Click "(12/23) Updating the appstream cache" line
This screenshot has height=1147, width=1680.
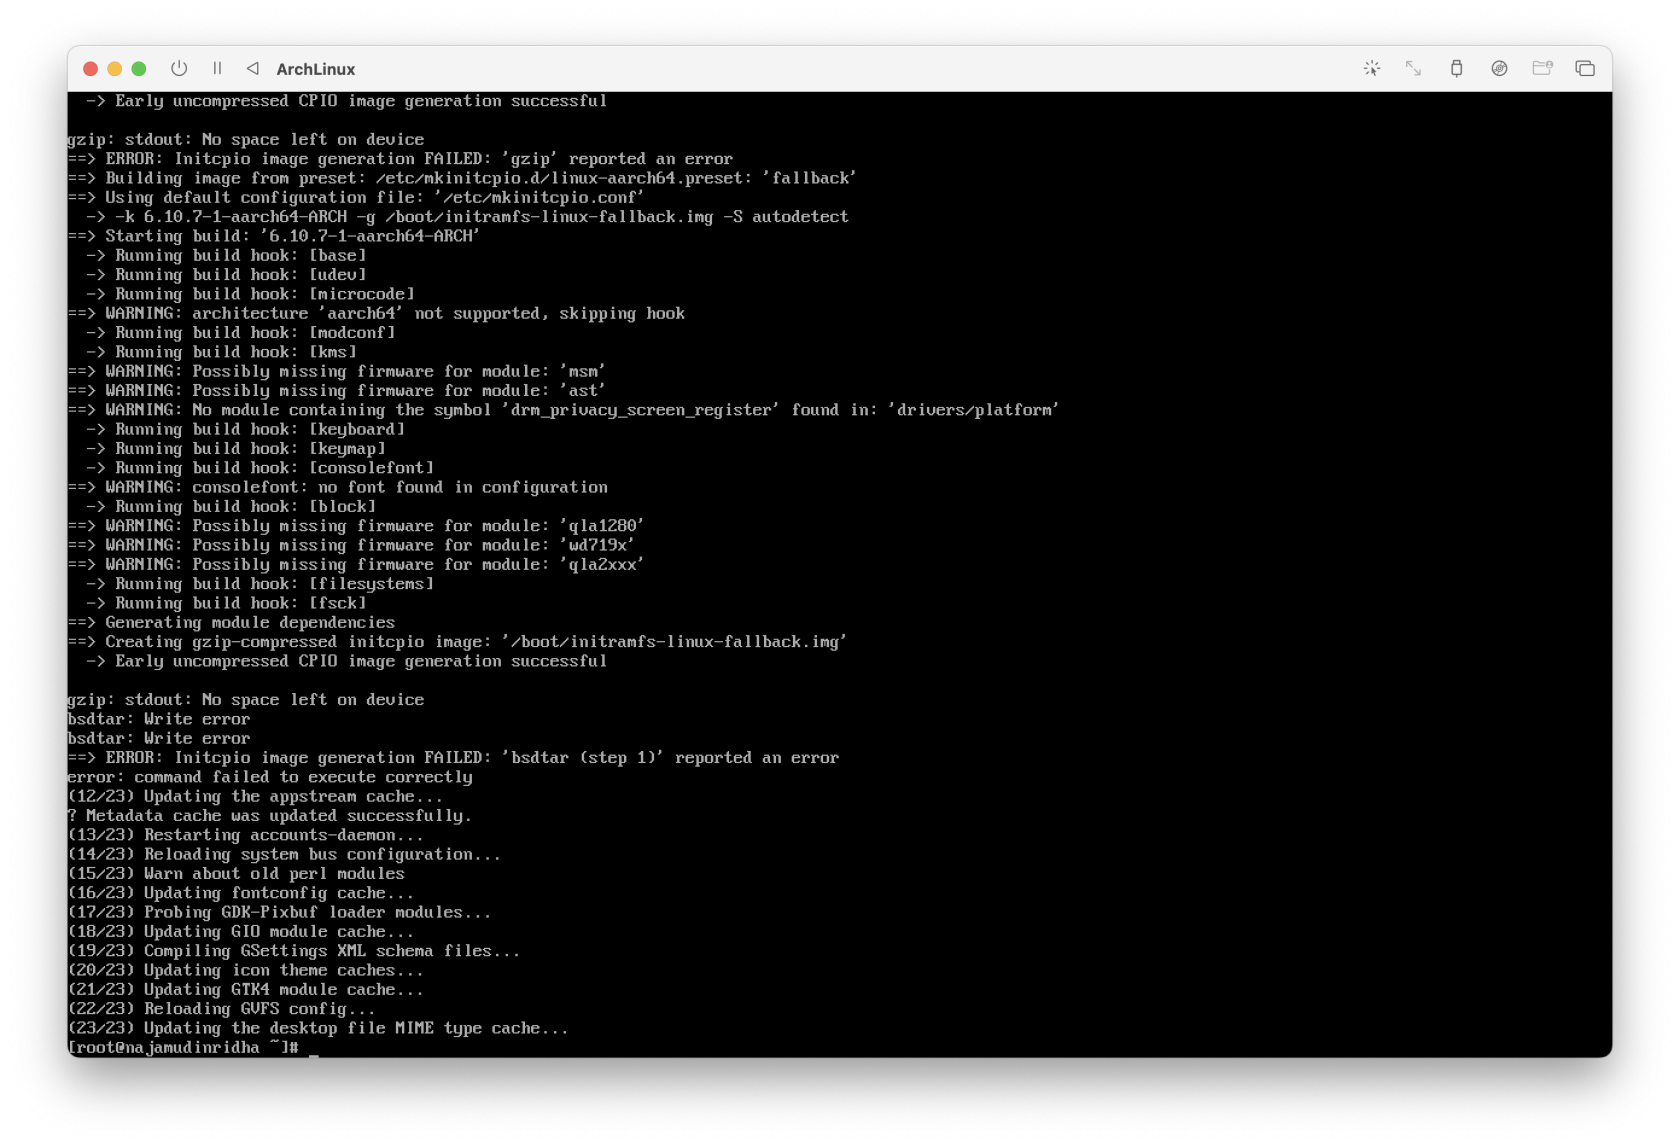pos(255,797)
